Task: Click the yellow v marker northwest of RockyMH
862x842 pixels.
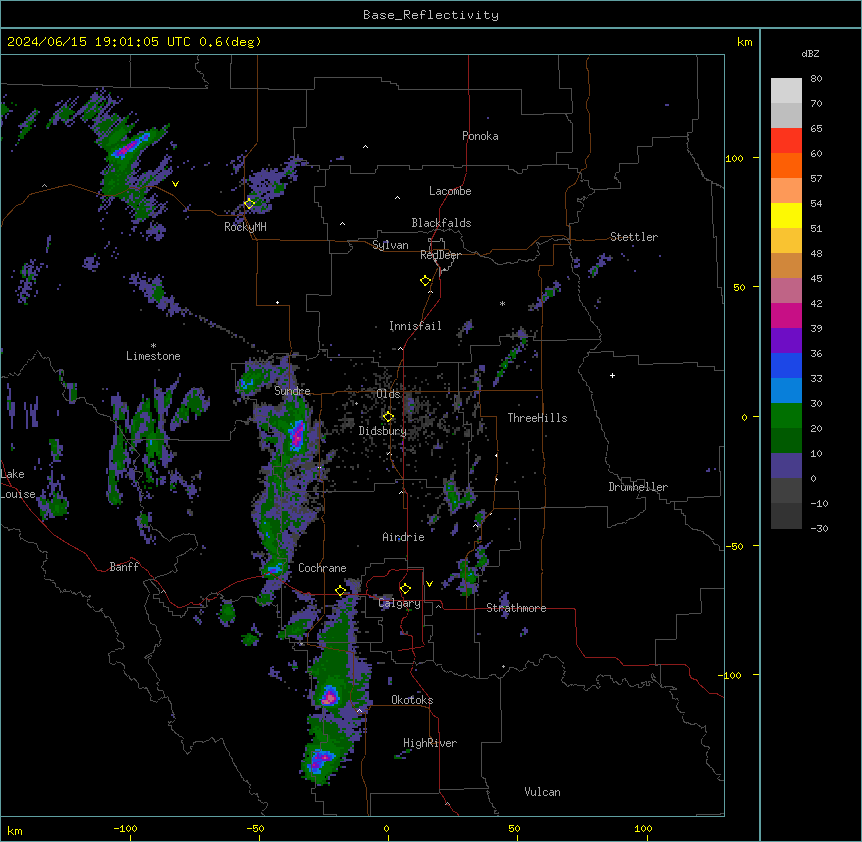Action: pos(175,184)
